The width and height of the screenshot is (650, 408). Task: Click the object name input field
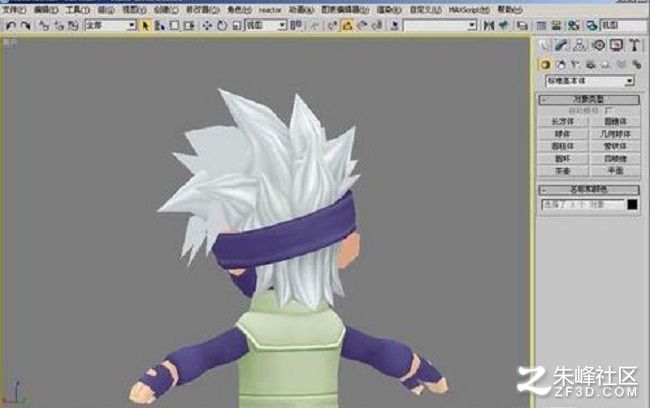[583, 204]
